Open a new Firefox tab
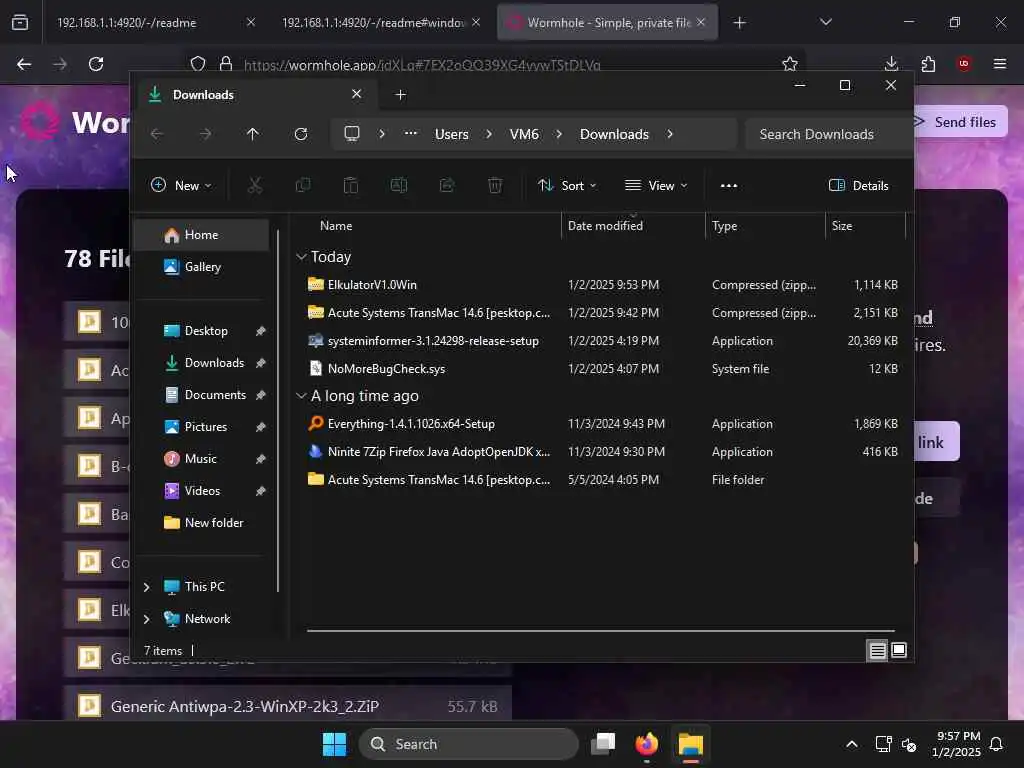Image resolution: width=1024 pixels, height=768 pixels. point(739,23)
